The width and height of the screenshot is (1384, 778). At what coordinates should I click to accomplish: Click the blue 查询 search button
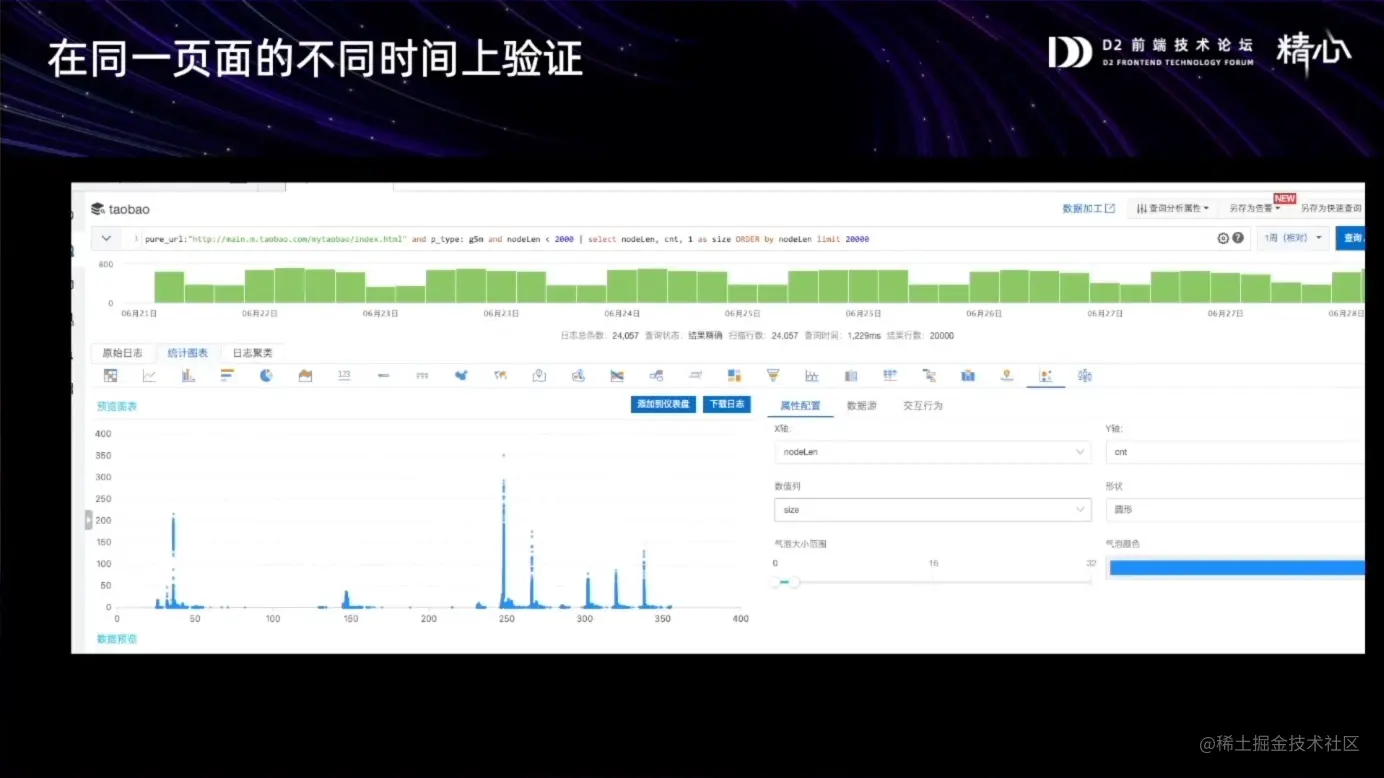1350,238
